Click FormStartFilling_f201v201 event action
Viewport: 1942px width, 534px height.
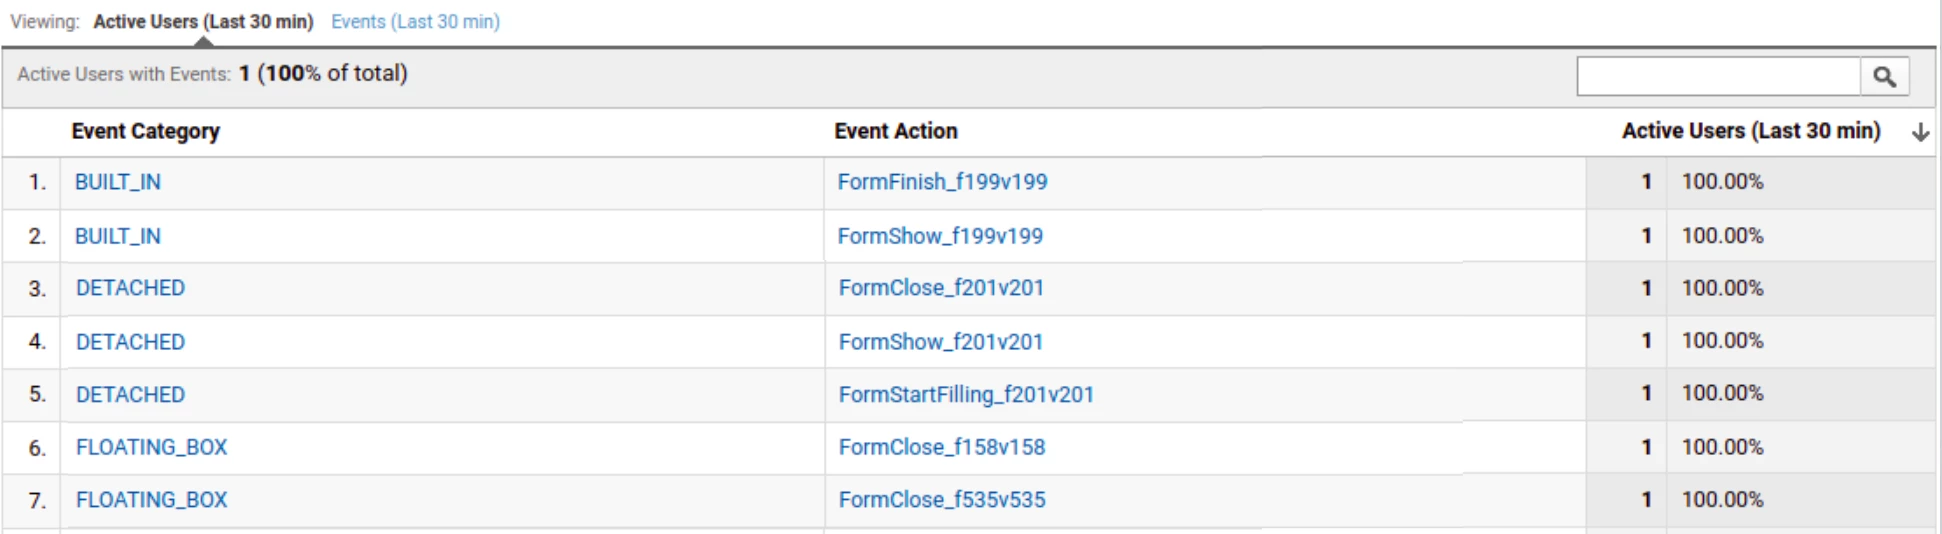(966, 394)
